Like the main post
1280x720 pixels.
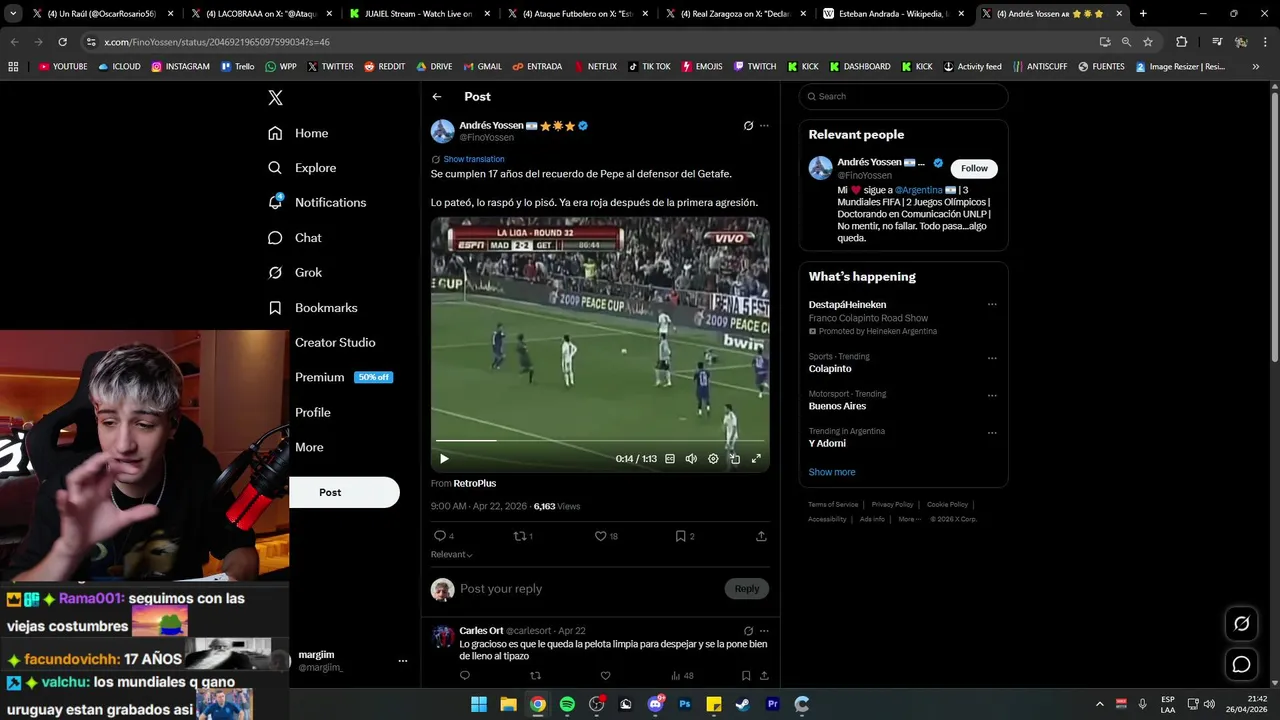click(601, 536)
